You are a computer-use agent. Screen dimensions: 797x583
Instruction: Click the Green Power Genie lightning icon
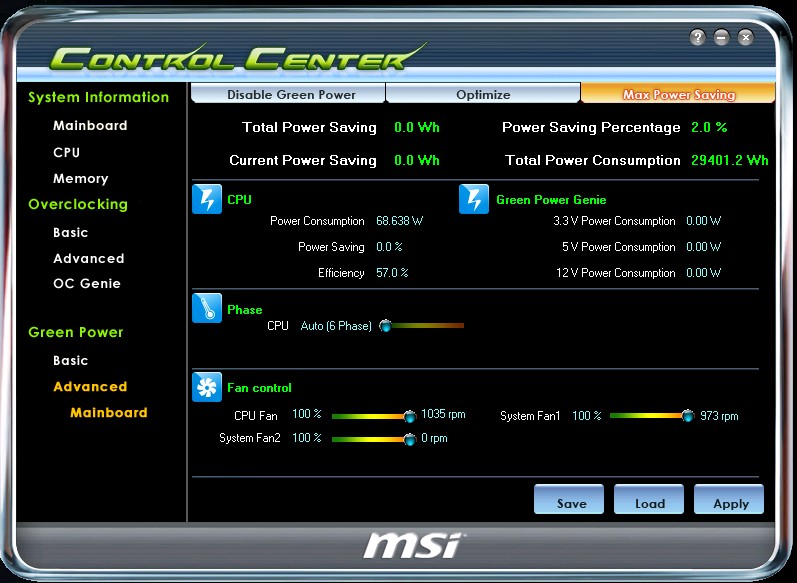(x=474, y=199)
